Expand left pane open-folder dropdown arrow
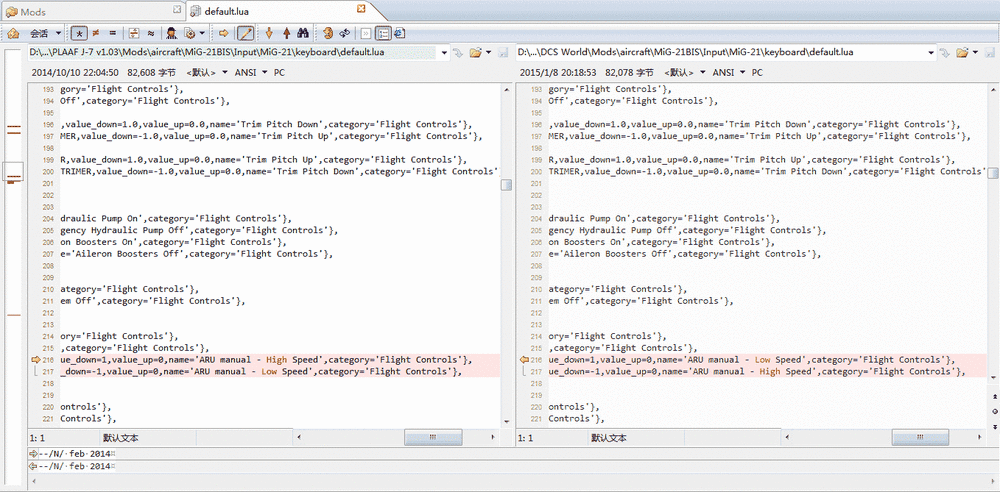1000x492 pixels. tap(489, 52)
